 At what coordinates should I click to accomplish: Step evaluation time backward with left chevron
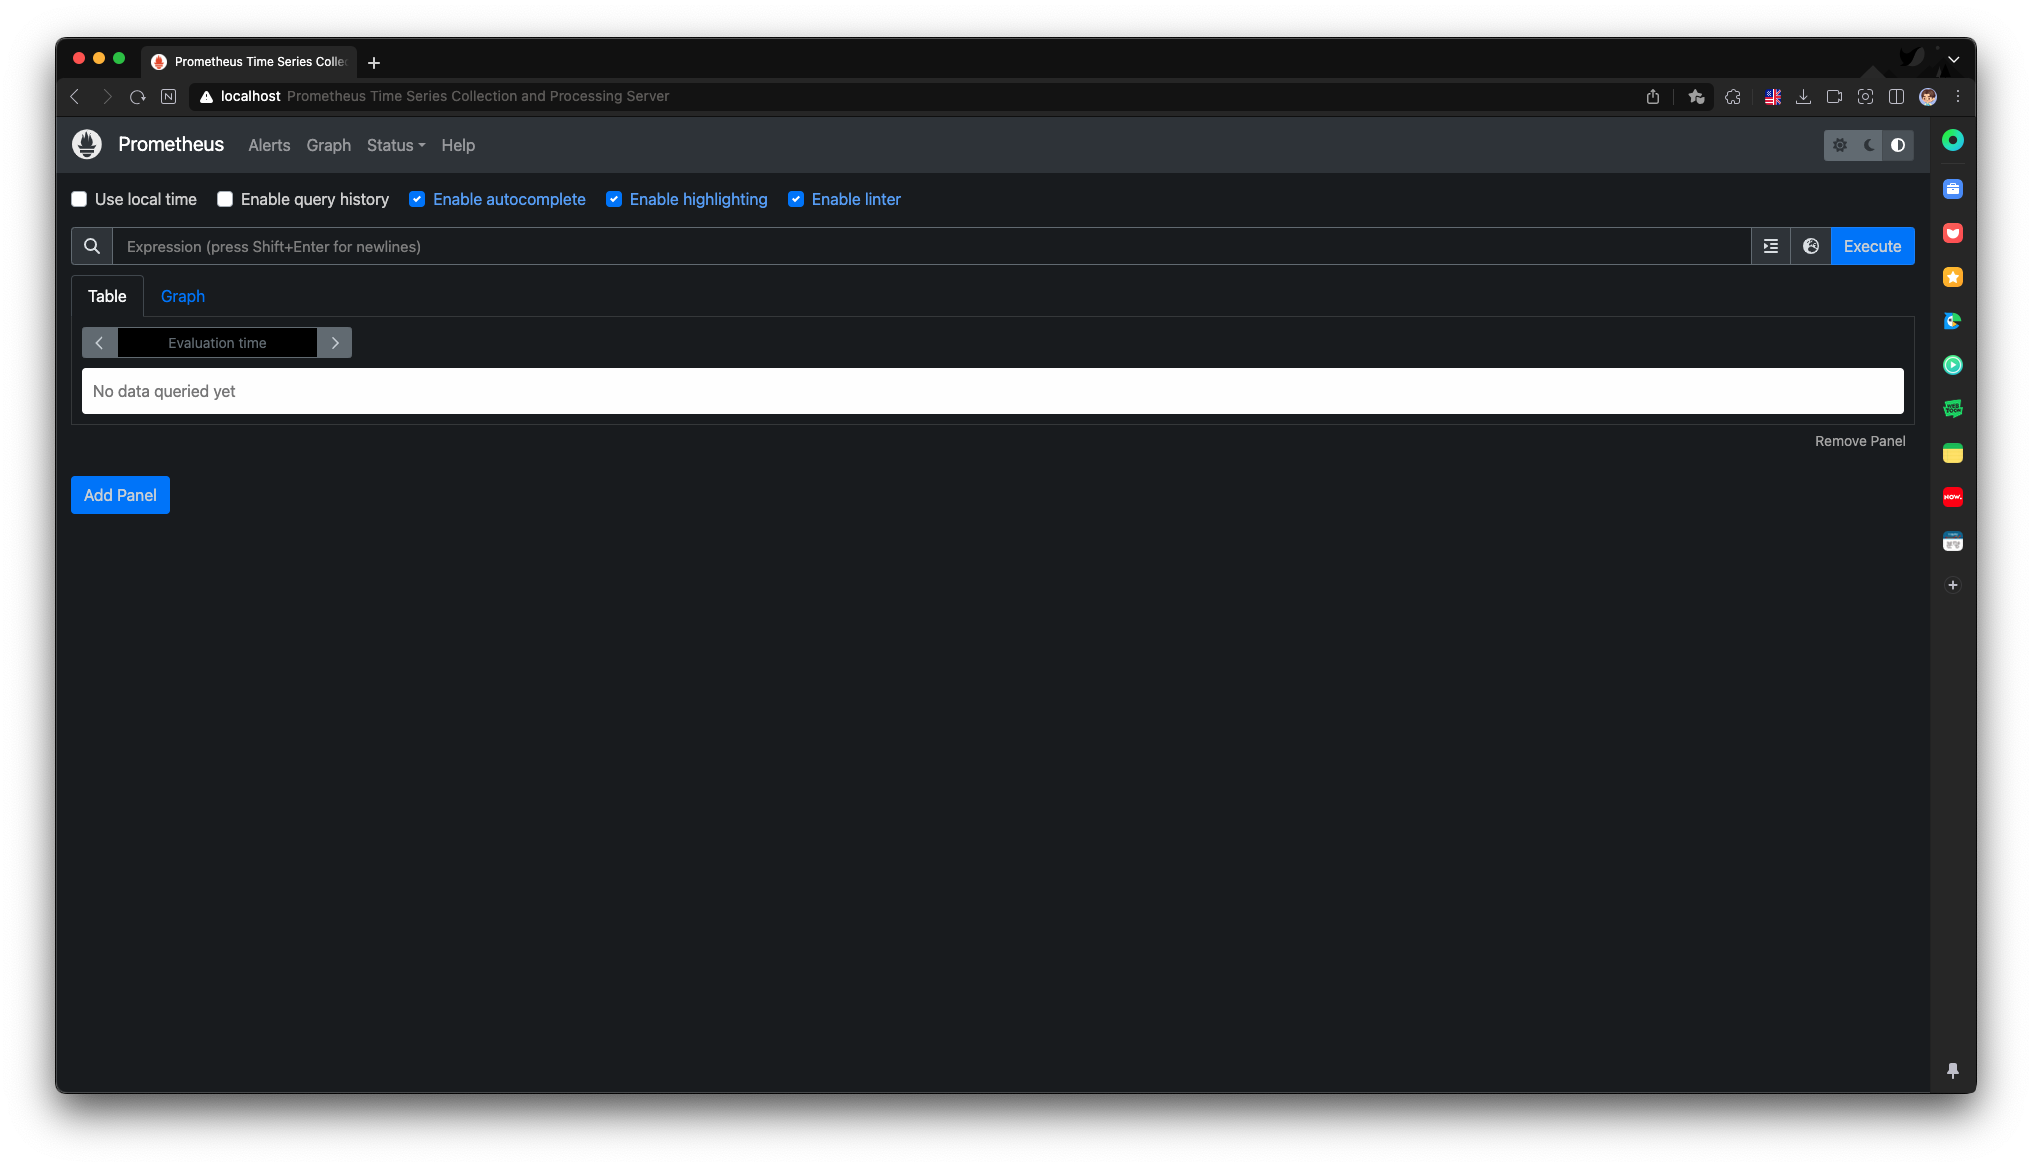99,343
